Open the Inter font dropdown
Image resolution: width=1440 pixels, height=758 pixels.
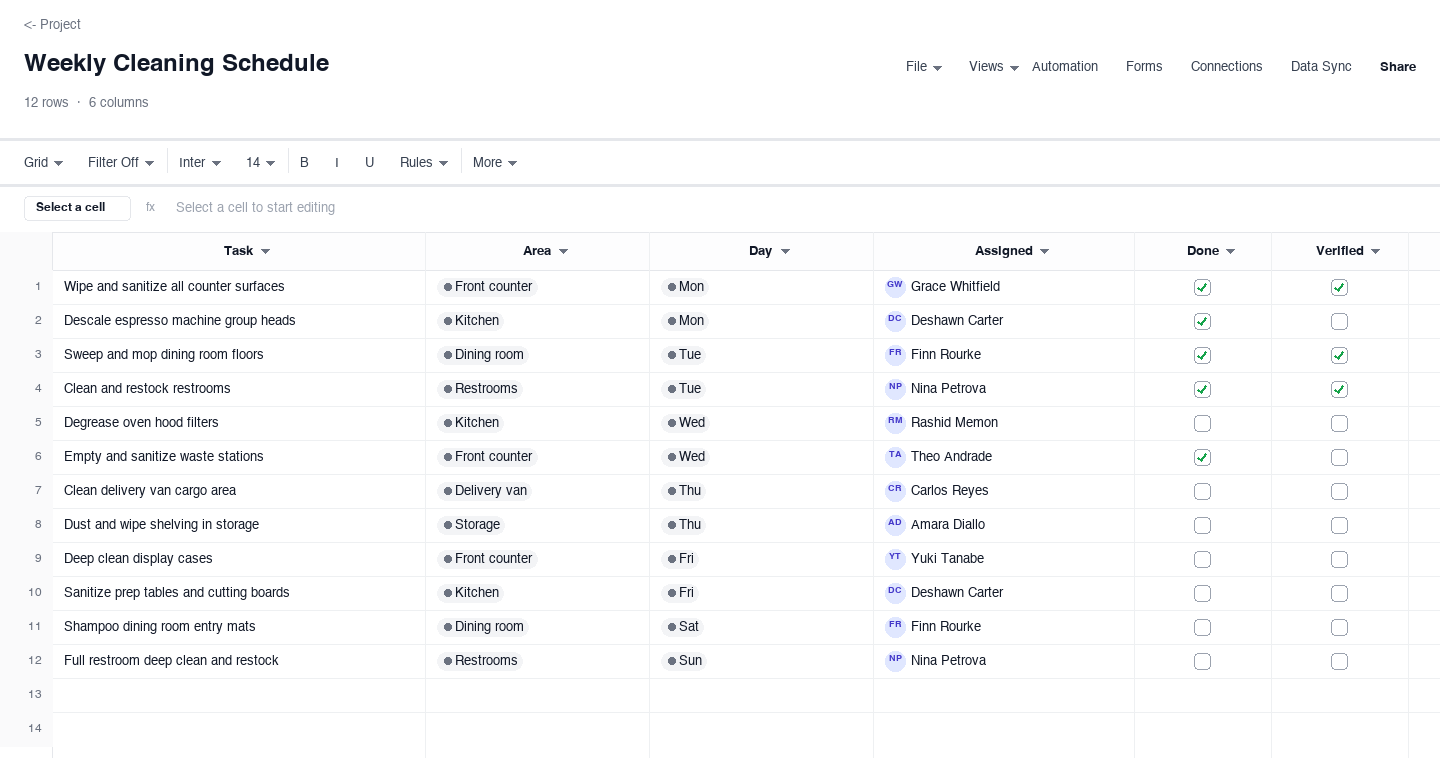200,162
